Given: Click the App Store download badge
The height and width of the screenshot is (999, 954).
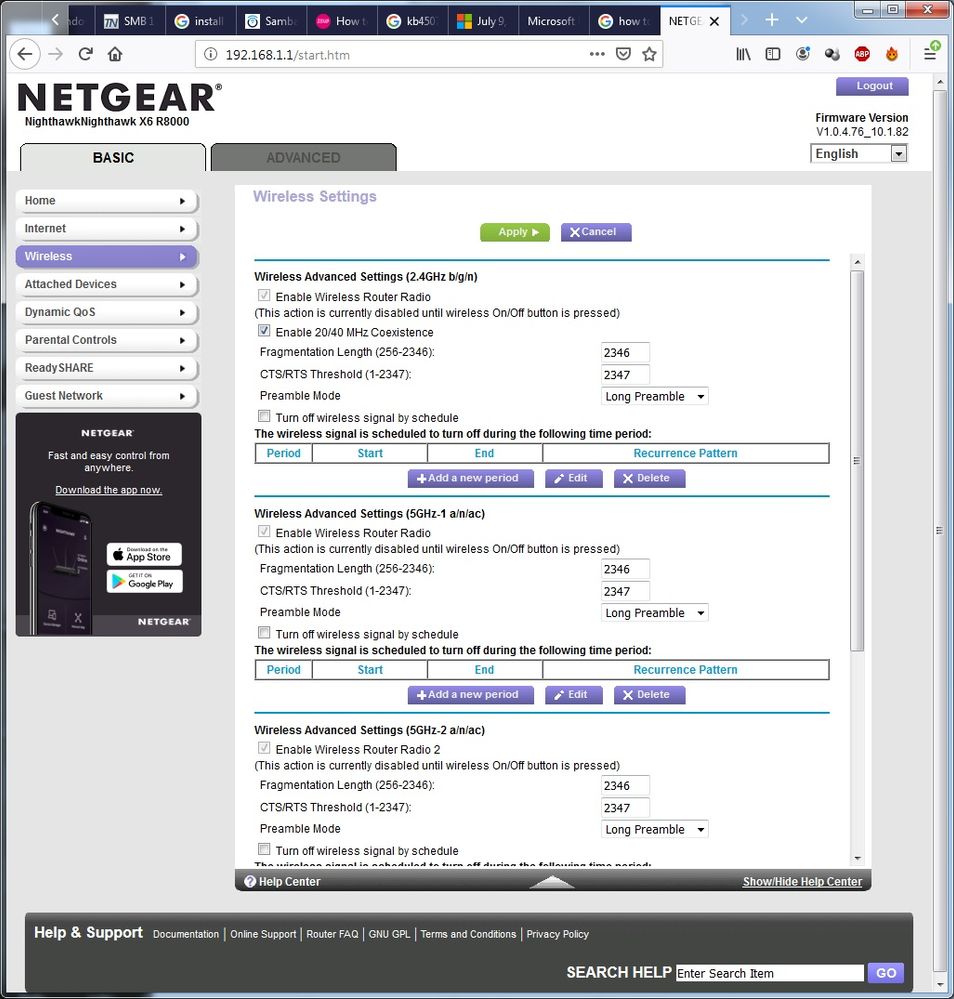Looking at the screenshot, I should [144, 554].
